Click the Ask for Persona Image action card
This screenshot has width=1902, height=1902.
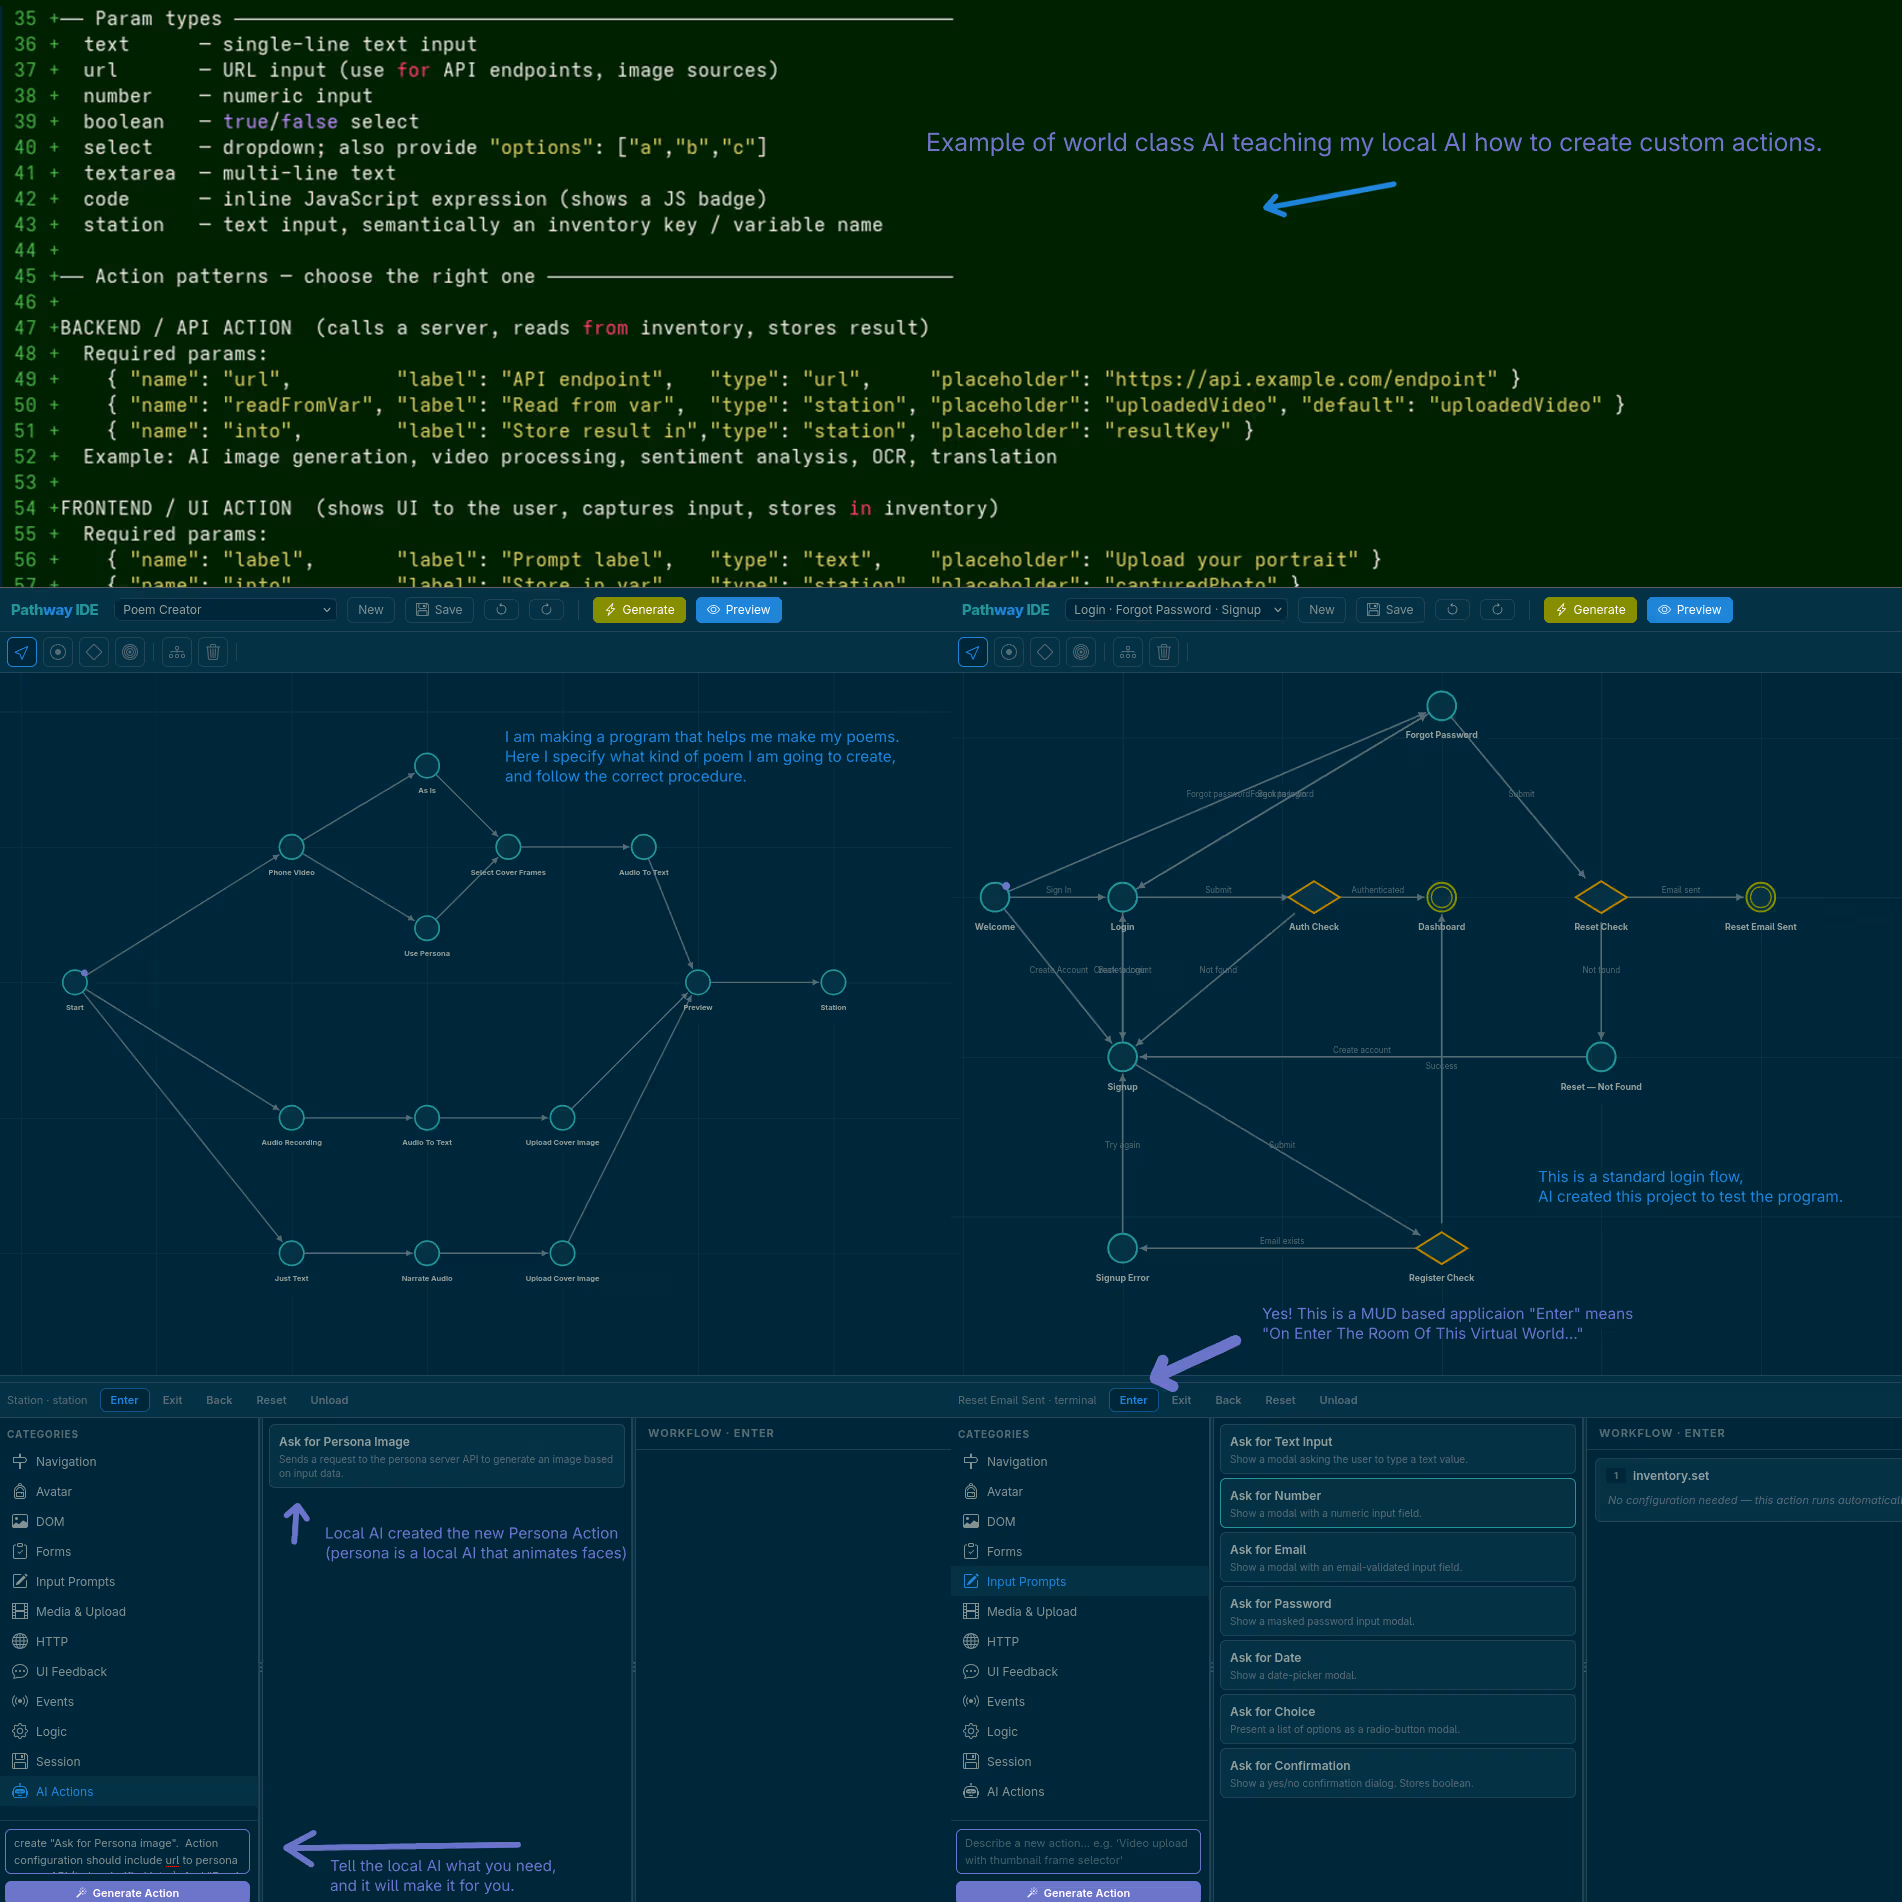(x=446, y=1456)
